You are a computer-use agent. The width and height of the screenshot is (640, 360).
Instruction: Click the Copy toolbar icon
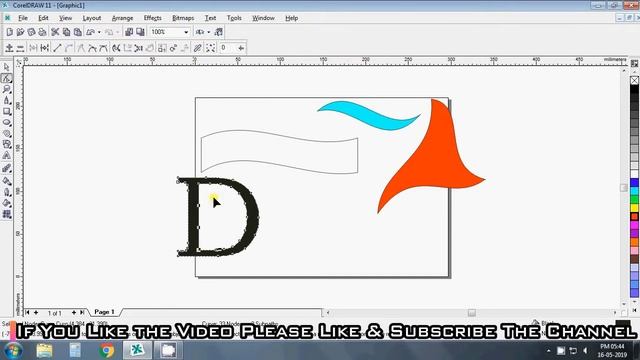66,32
